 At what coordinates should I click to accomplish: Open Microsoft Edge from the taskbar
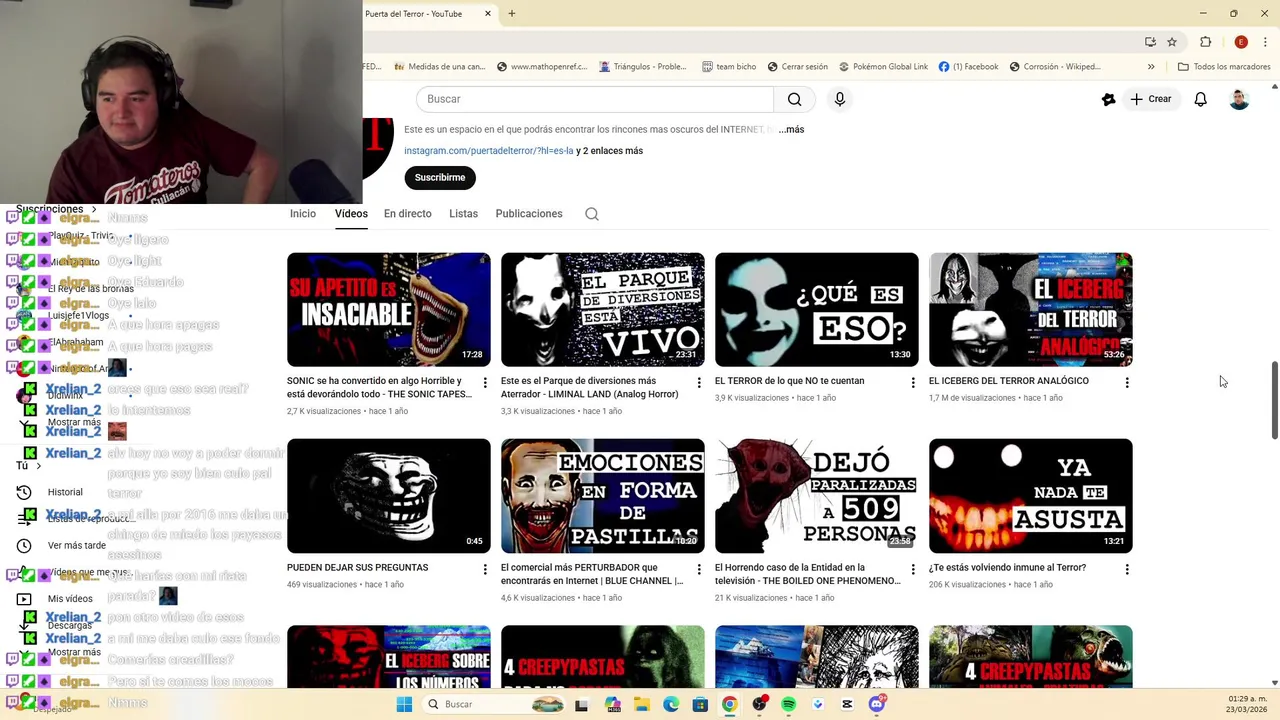(x=671, y=704)
